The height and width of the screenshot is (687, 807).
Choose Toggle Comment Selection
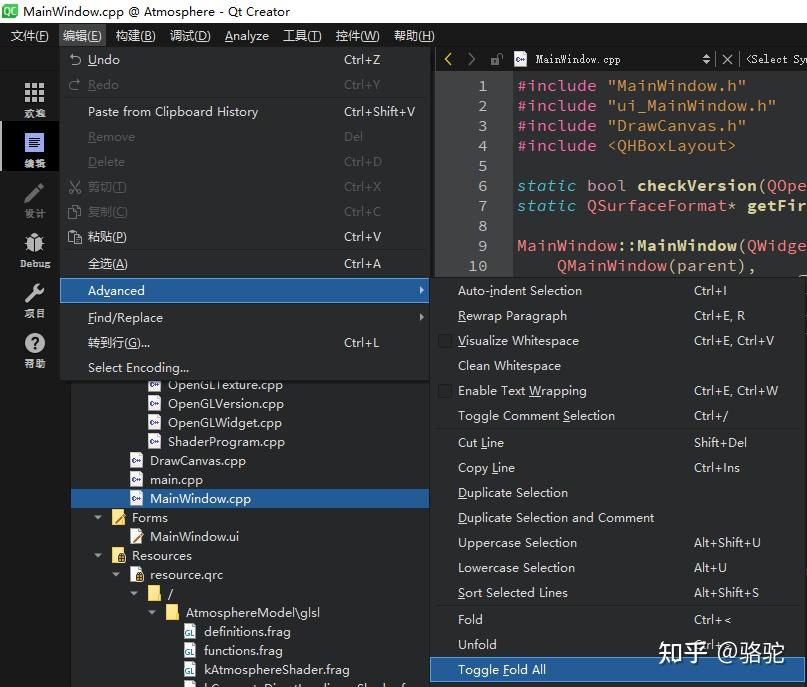click(x=536, y=416)
